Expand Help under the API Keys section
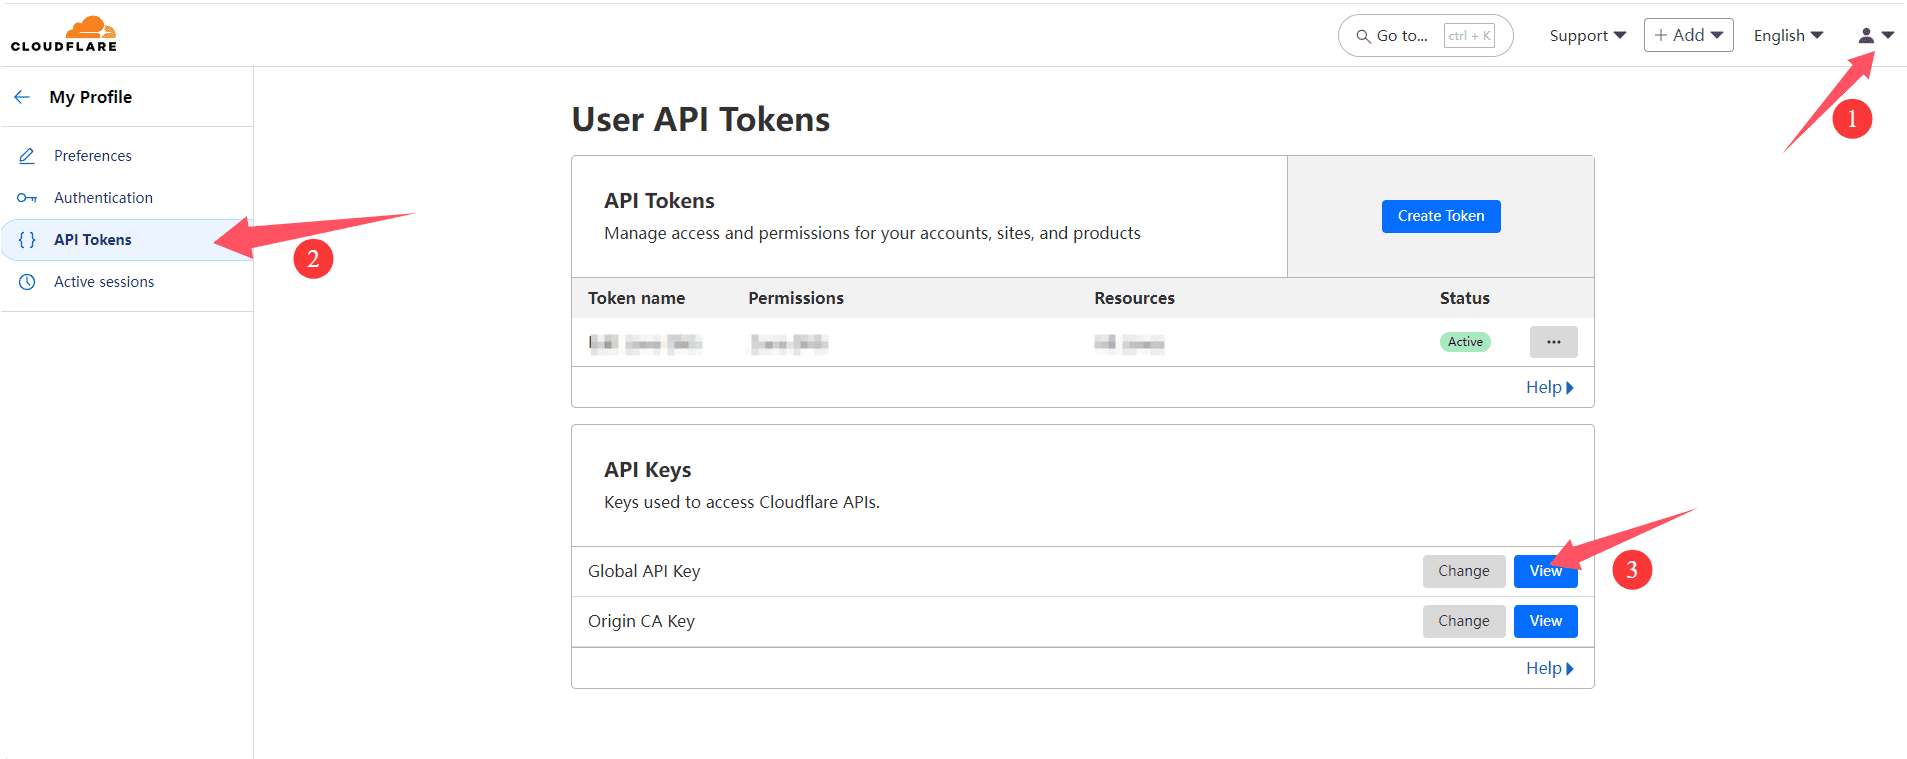This screenshot has height=759, width=1907. tap(1549, 668)
